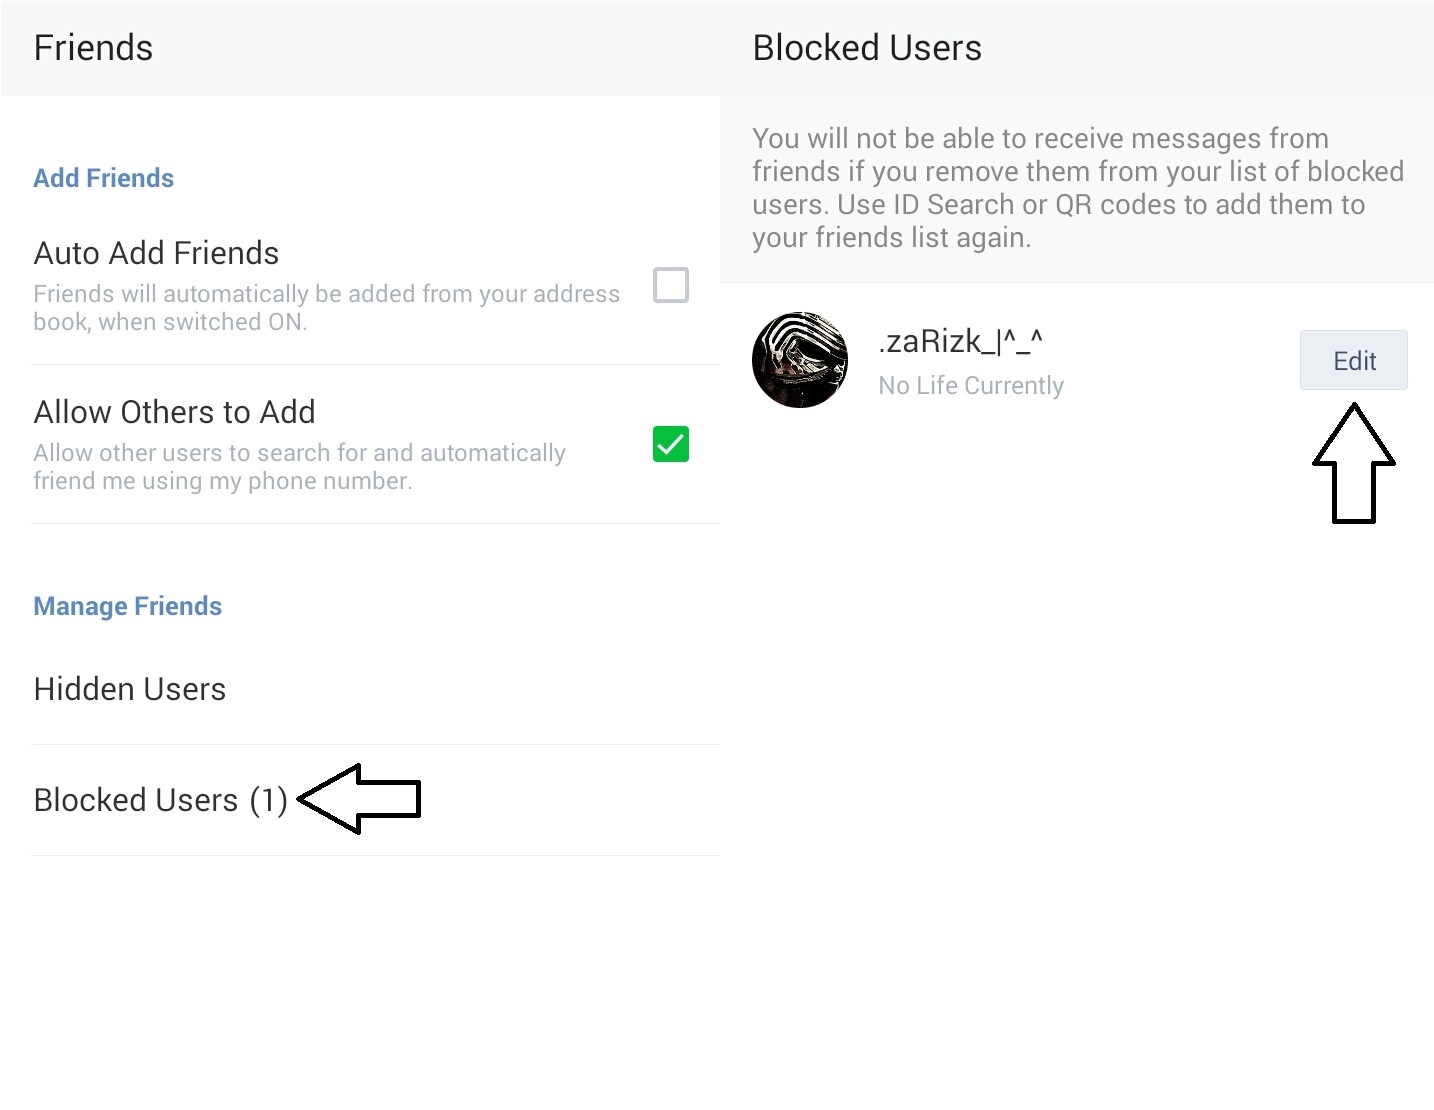Click the Auto Add Friends row

coord(156,253)
